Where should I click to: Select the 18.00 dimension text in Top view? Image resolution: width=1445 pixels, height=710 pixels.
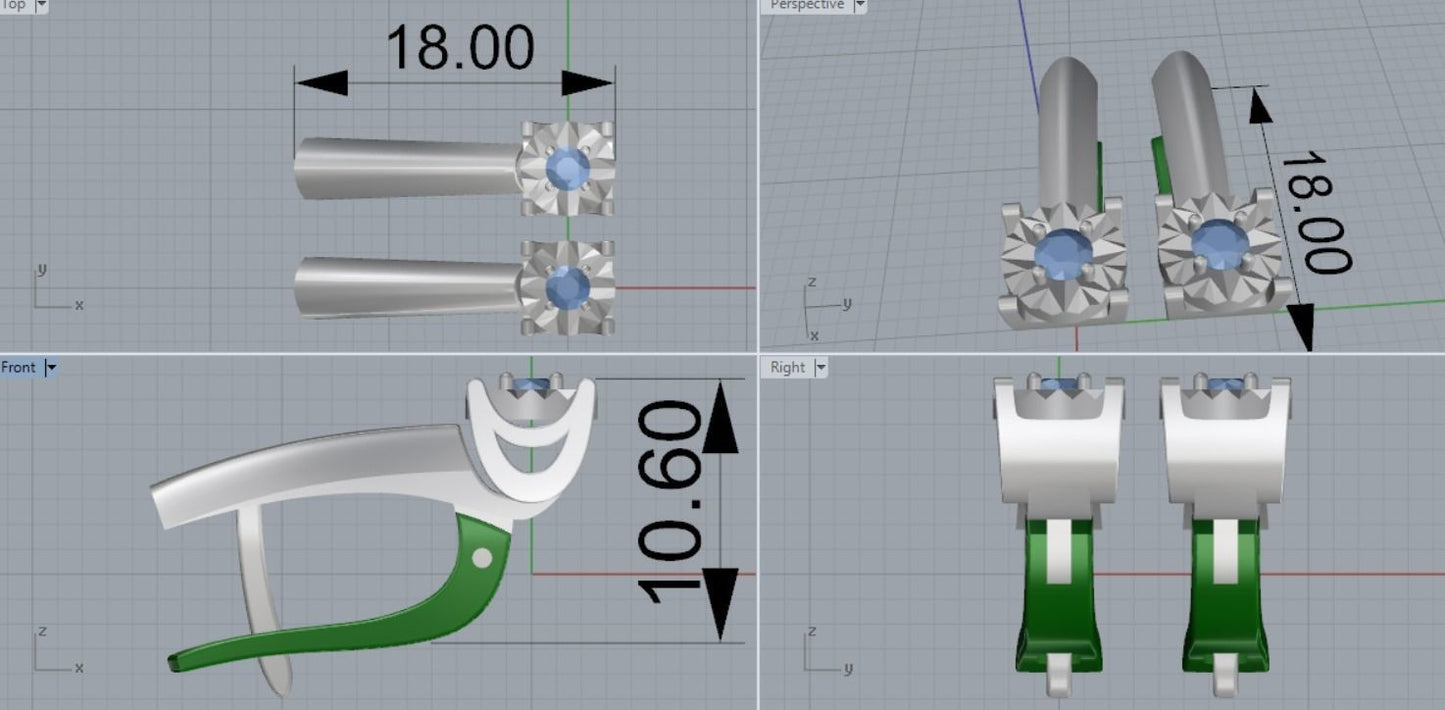pyautogui.click(x=459, y=48)
